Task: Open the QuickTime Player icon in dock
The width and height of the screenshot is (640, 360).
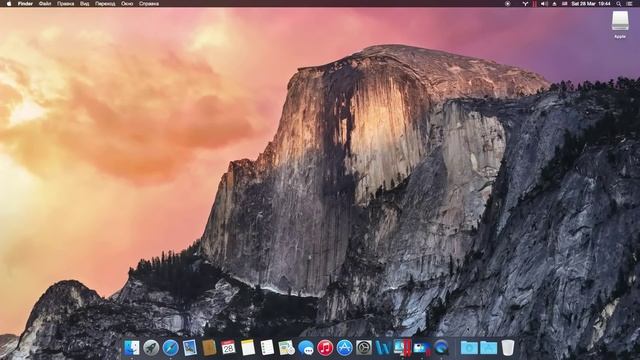Action: pos(441,348)
